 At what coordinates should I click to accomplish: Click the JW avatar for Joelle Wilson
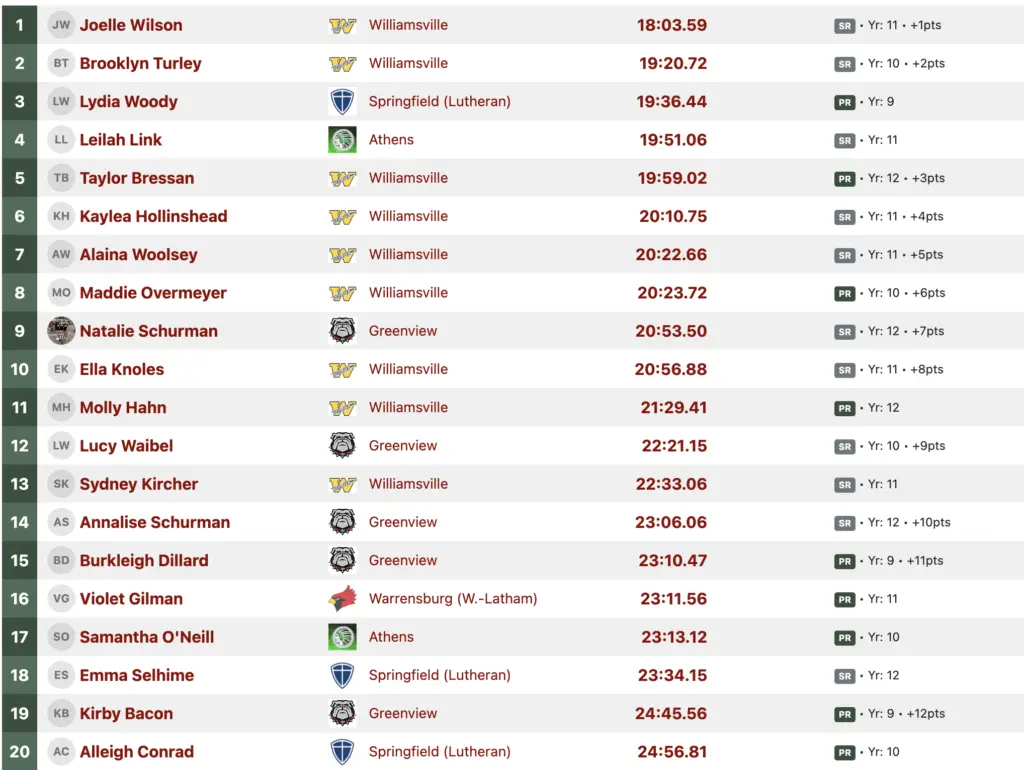pos(61,25)
